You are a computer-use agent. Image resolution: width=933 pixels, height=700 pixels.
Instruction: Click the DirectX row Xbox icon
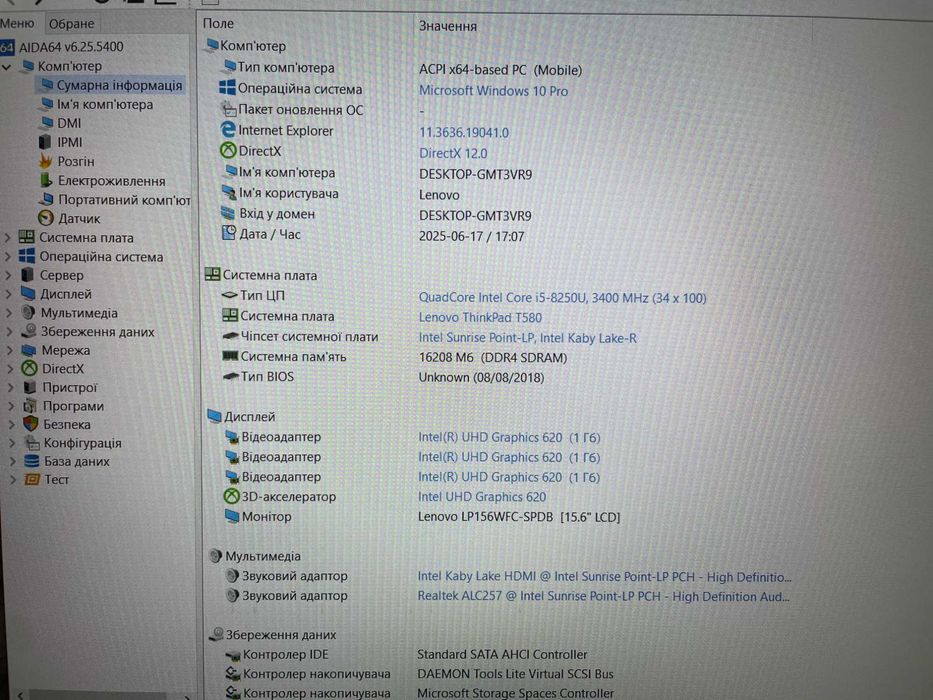[x=228, y=151]
